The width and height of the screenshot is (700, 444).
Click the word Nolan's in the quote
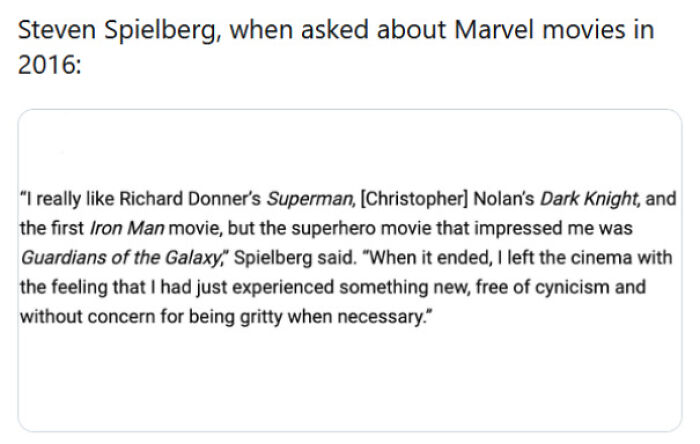click(504, 199)
